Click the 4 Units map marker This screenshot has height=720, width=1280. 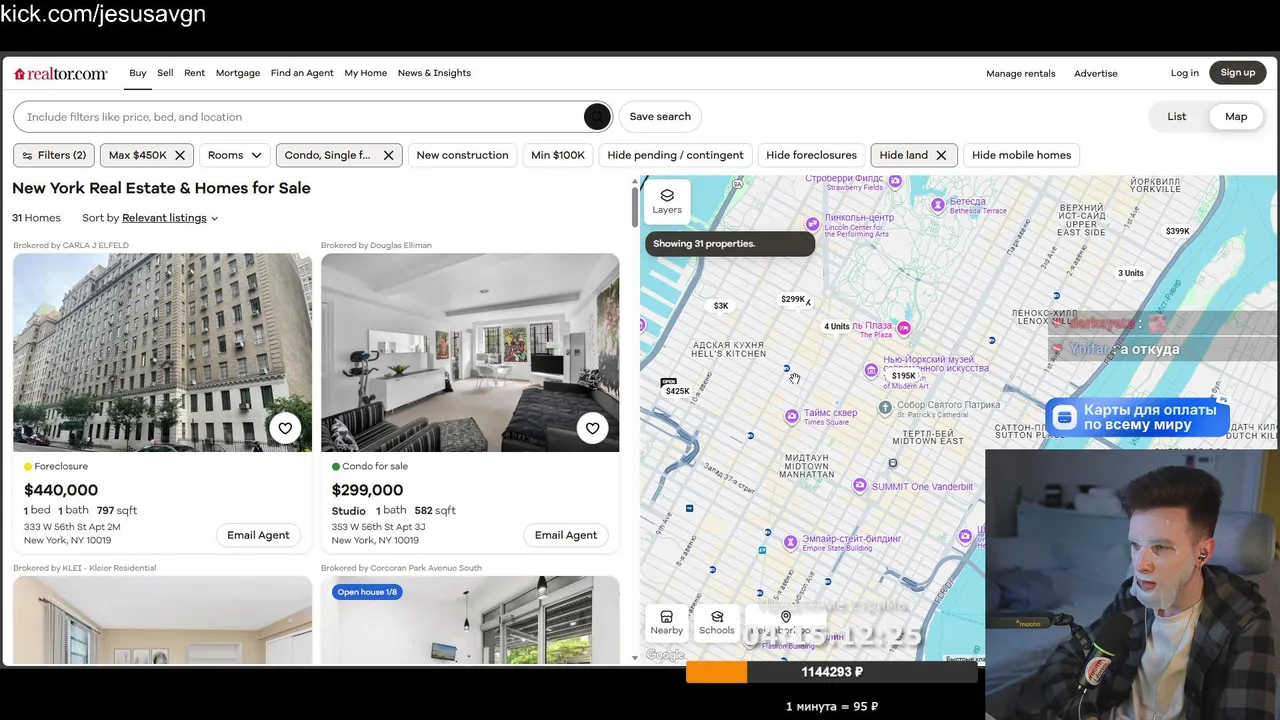[x=837, y=326]
